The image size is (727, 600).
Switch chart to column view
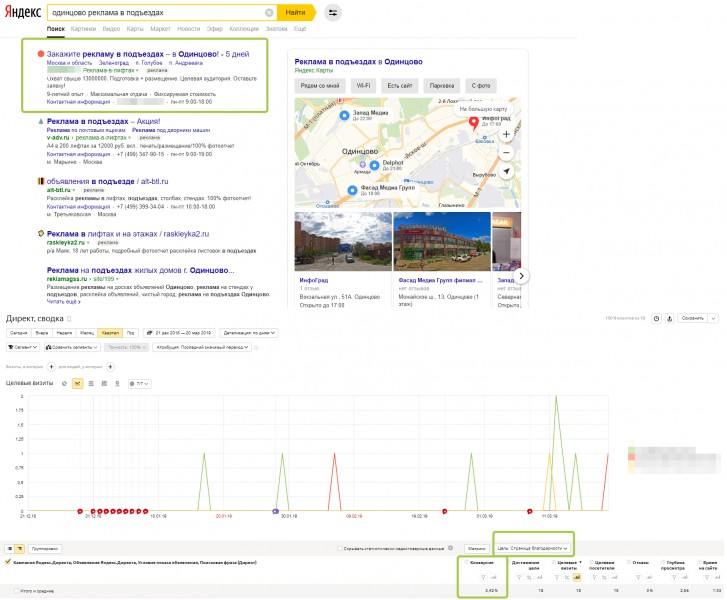click(104, 383)
